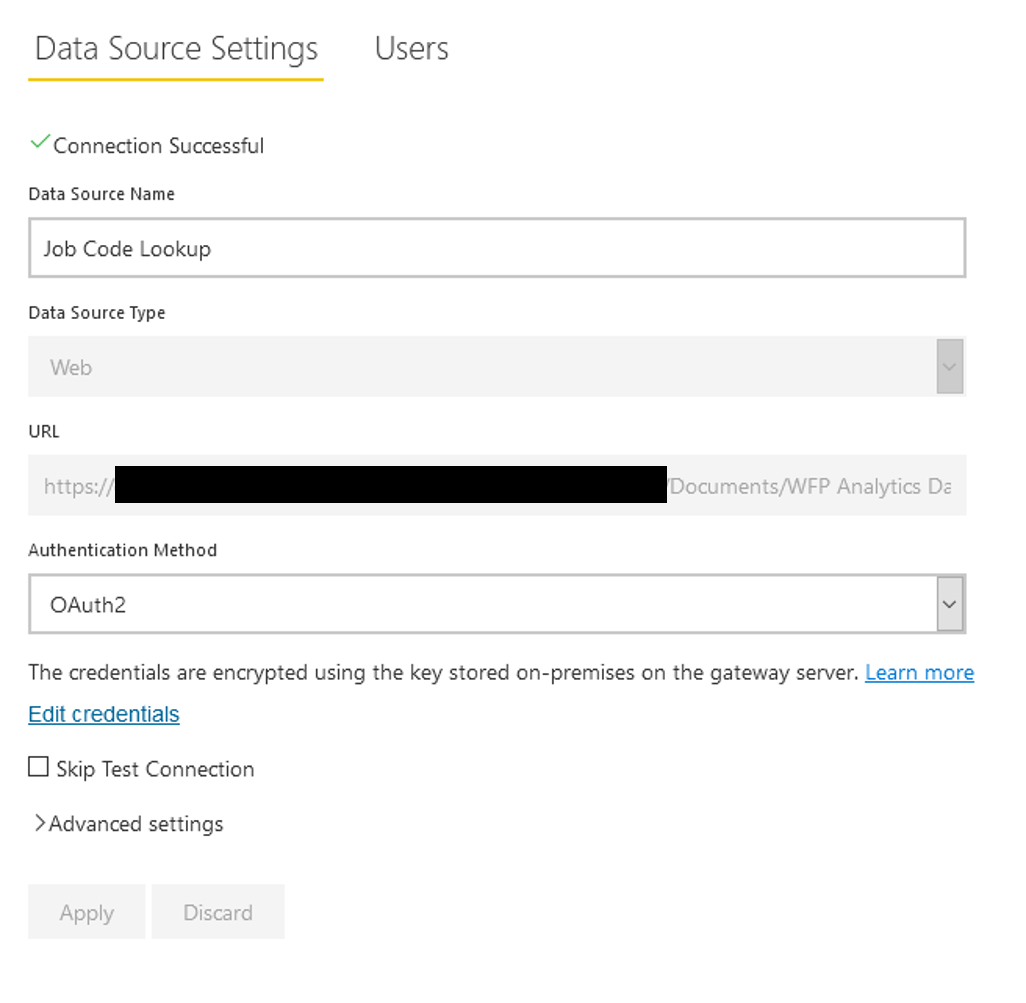Enable the Skip Test Connection checkbox
The image size is (1026, 1003).
point(38,767)
